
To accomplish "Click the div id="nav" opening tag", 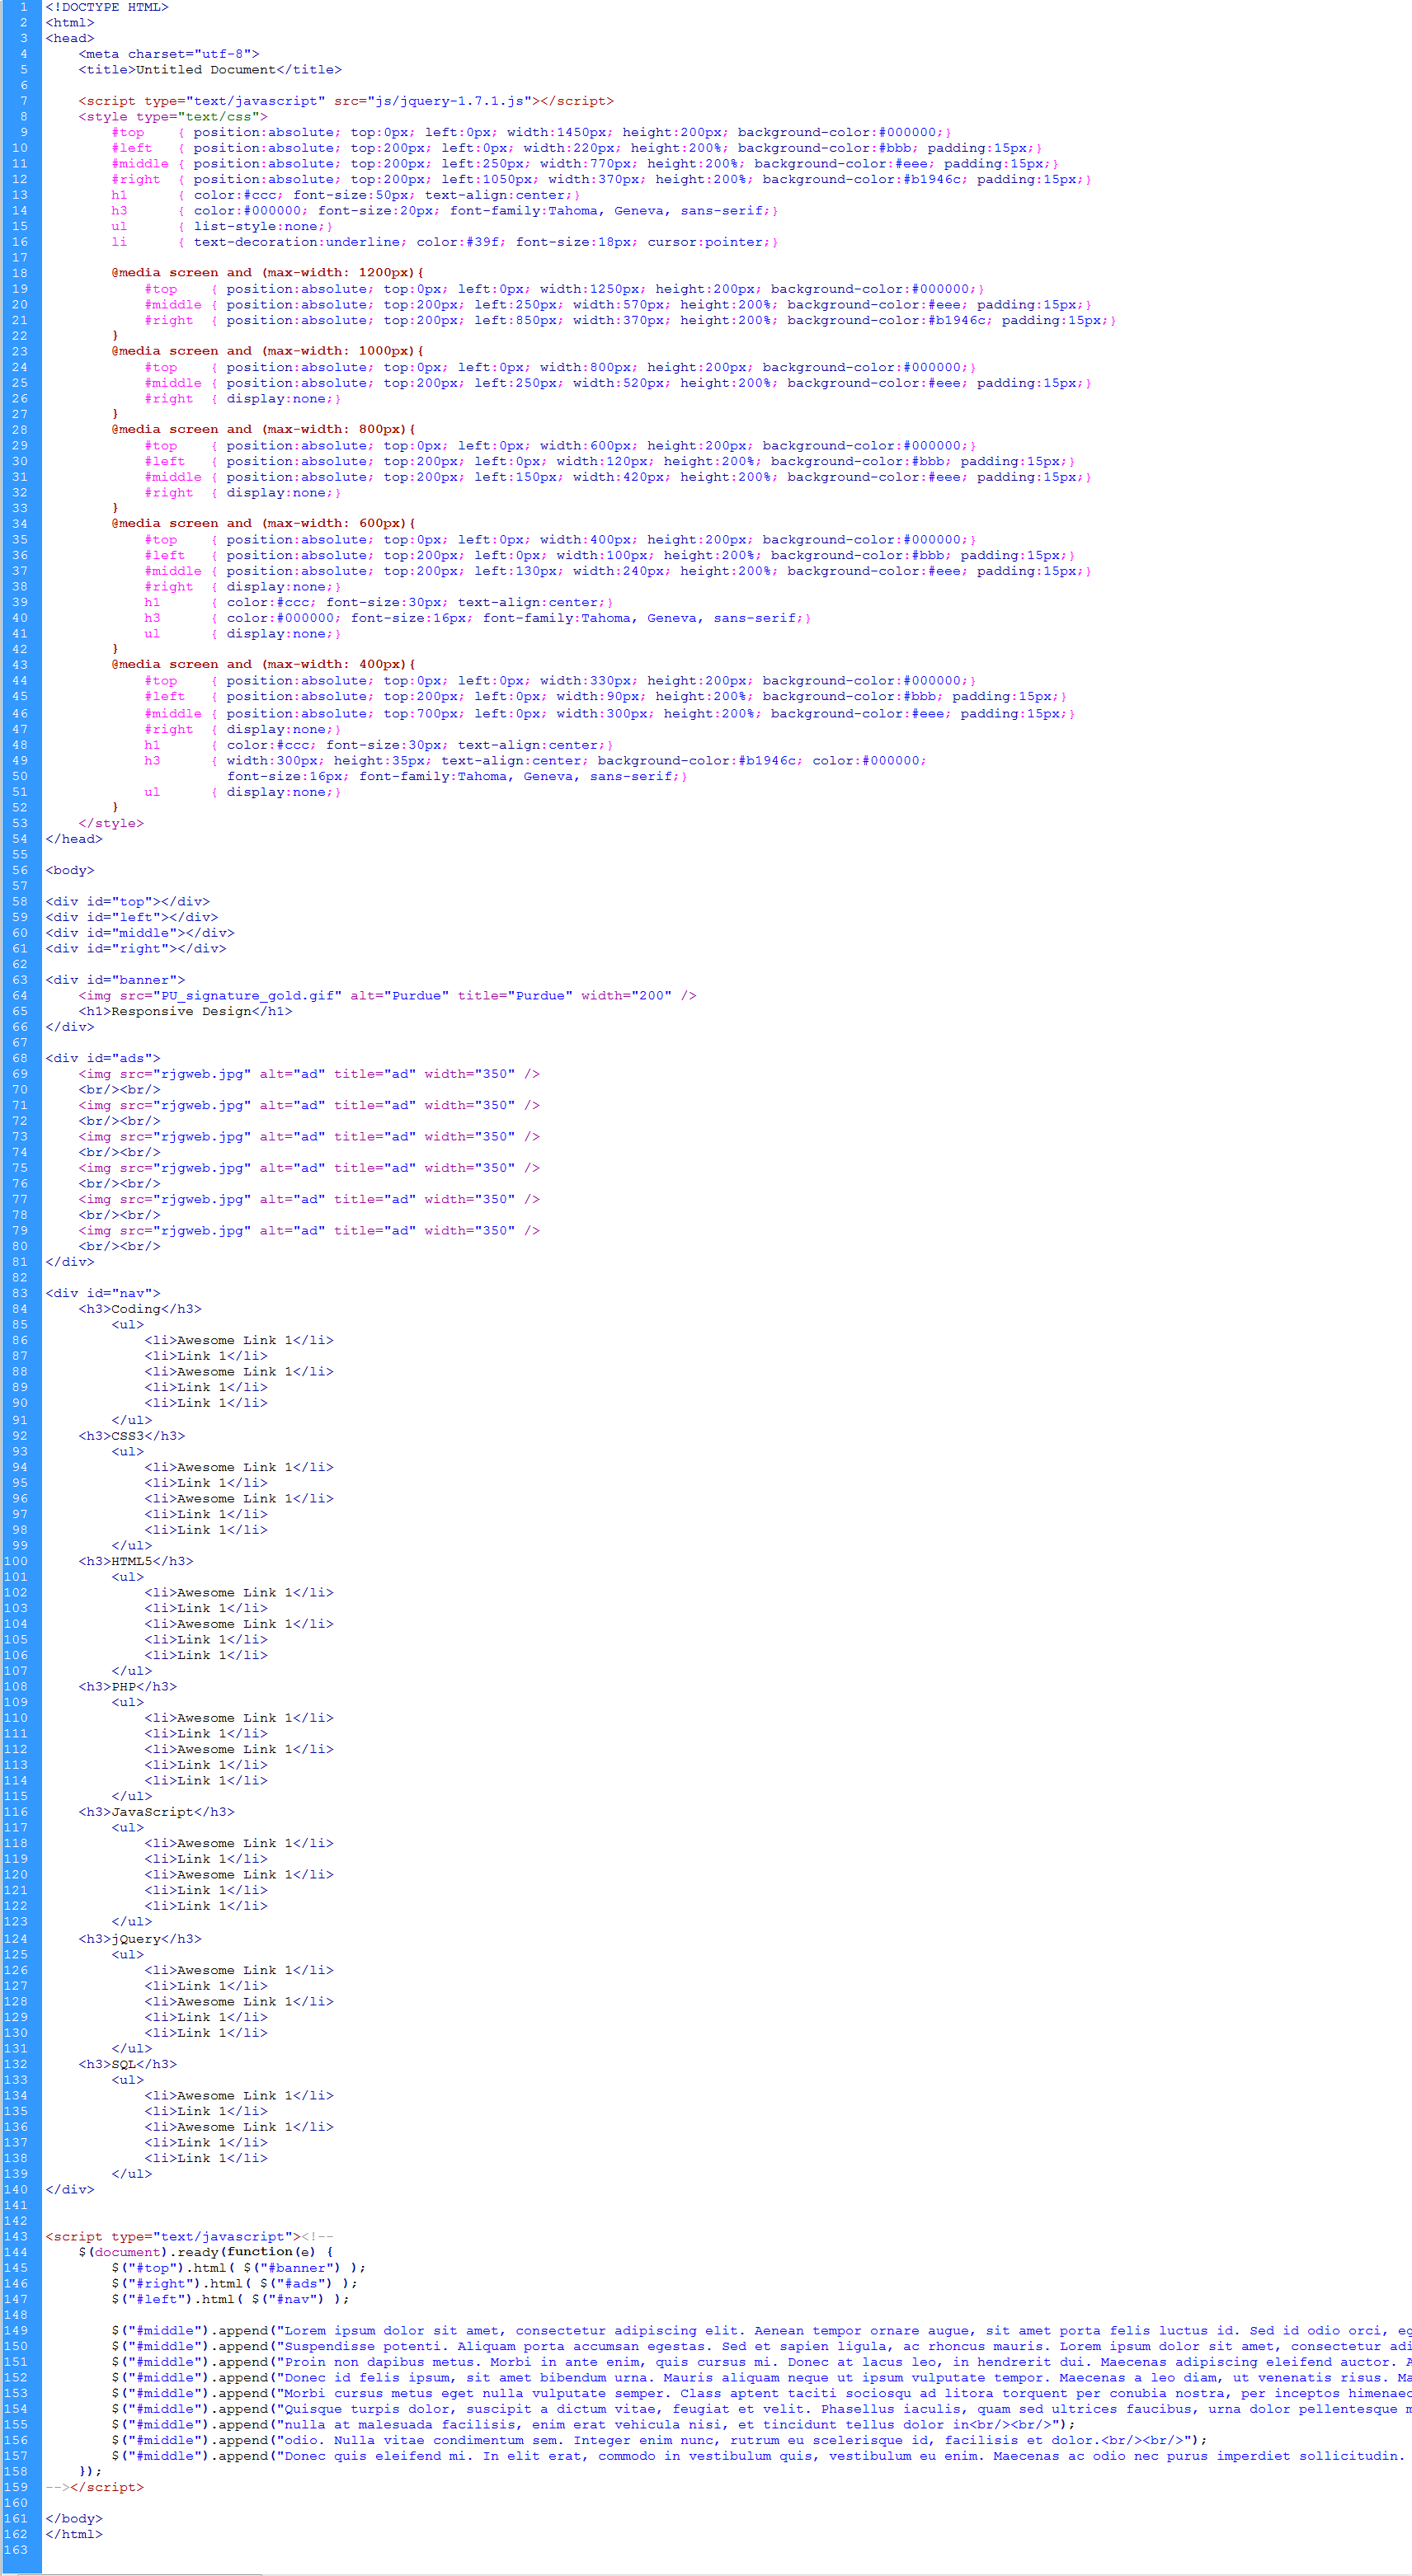I will pos(103,1293).
